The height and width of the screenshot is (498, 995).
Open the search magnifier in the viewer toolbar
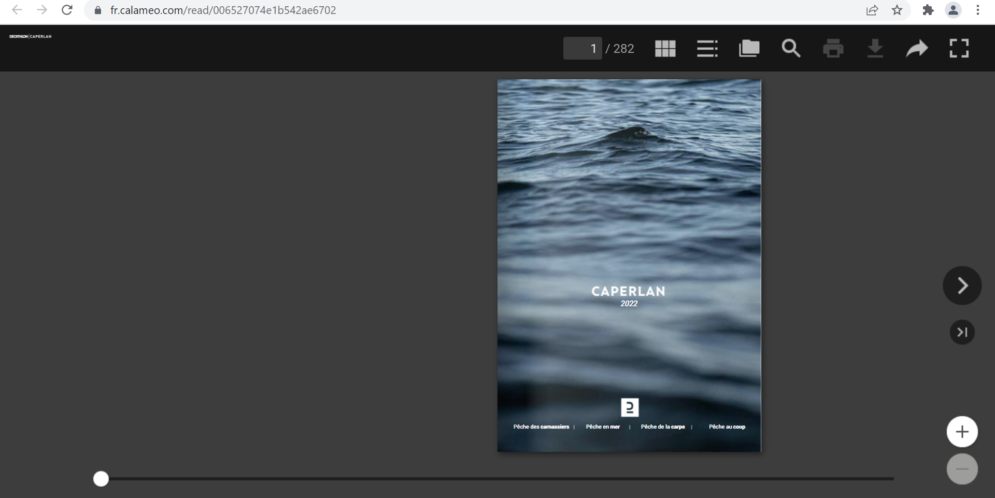tap(791, 48)
